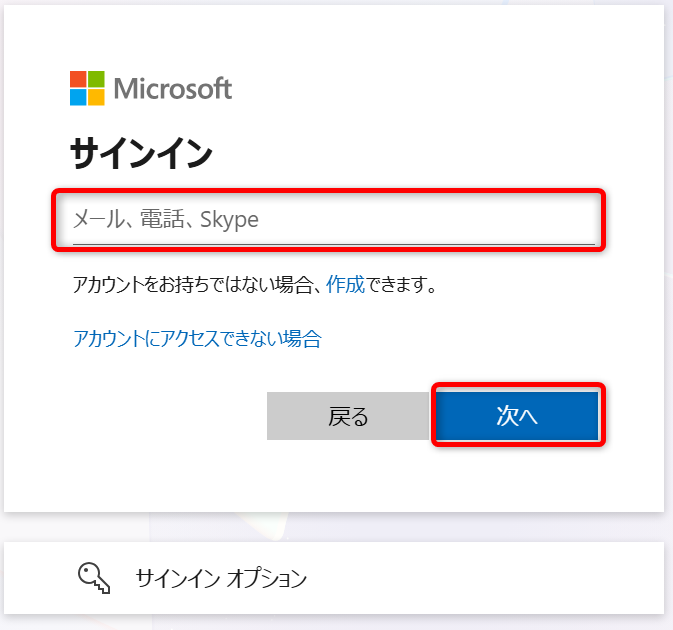Click the red square of Microsoft logo

[x=78, y=79]
